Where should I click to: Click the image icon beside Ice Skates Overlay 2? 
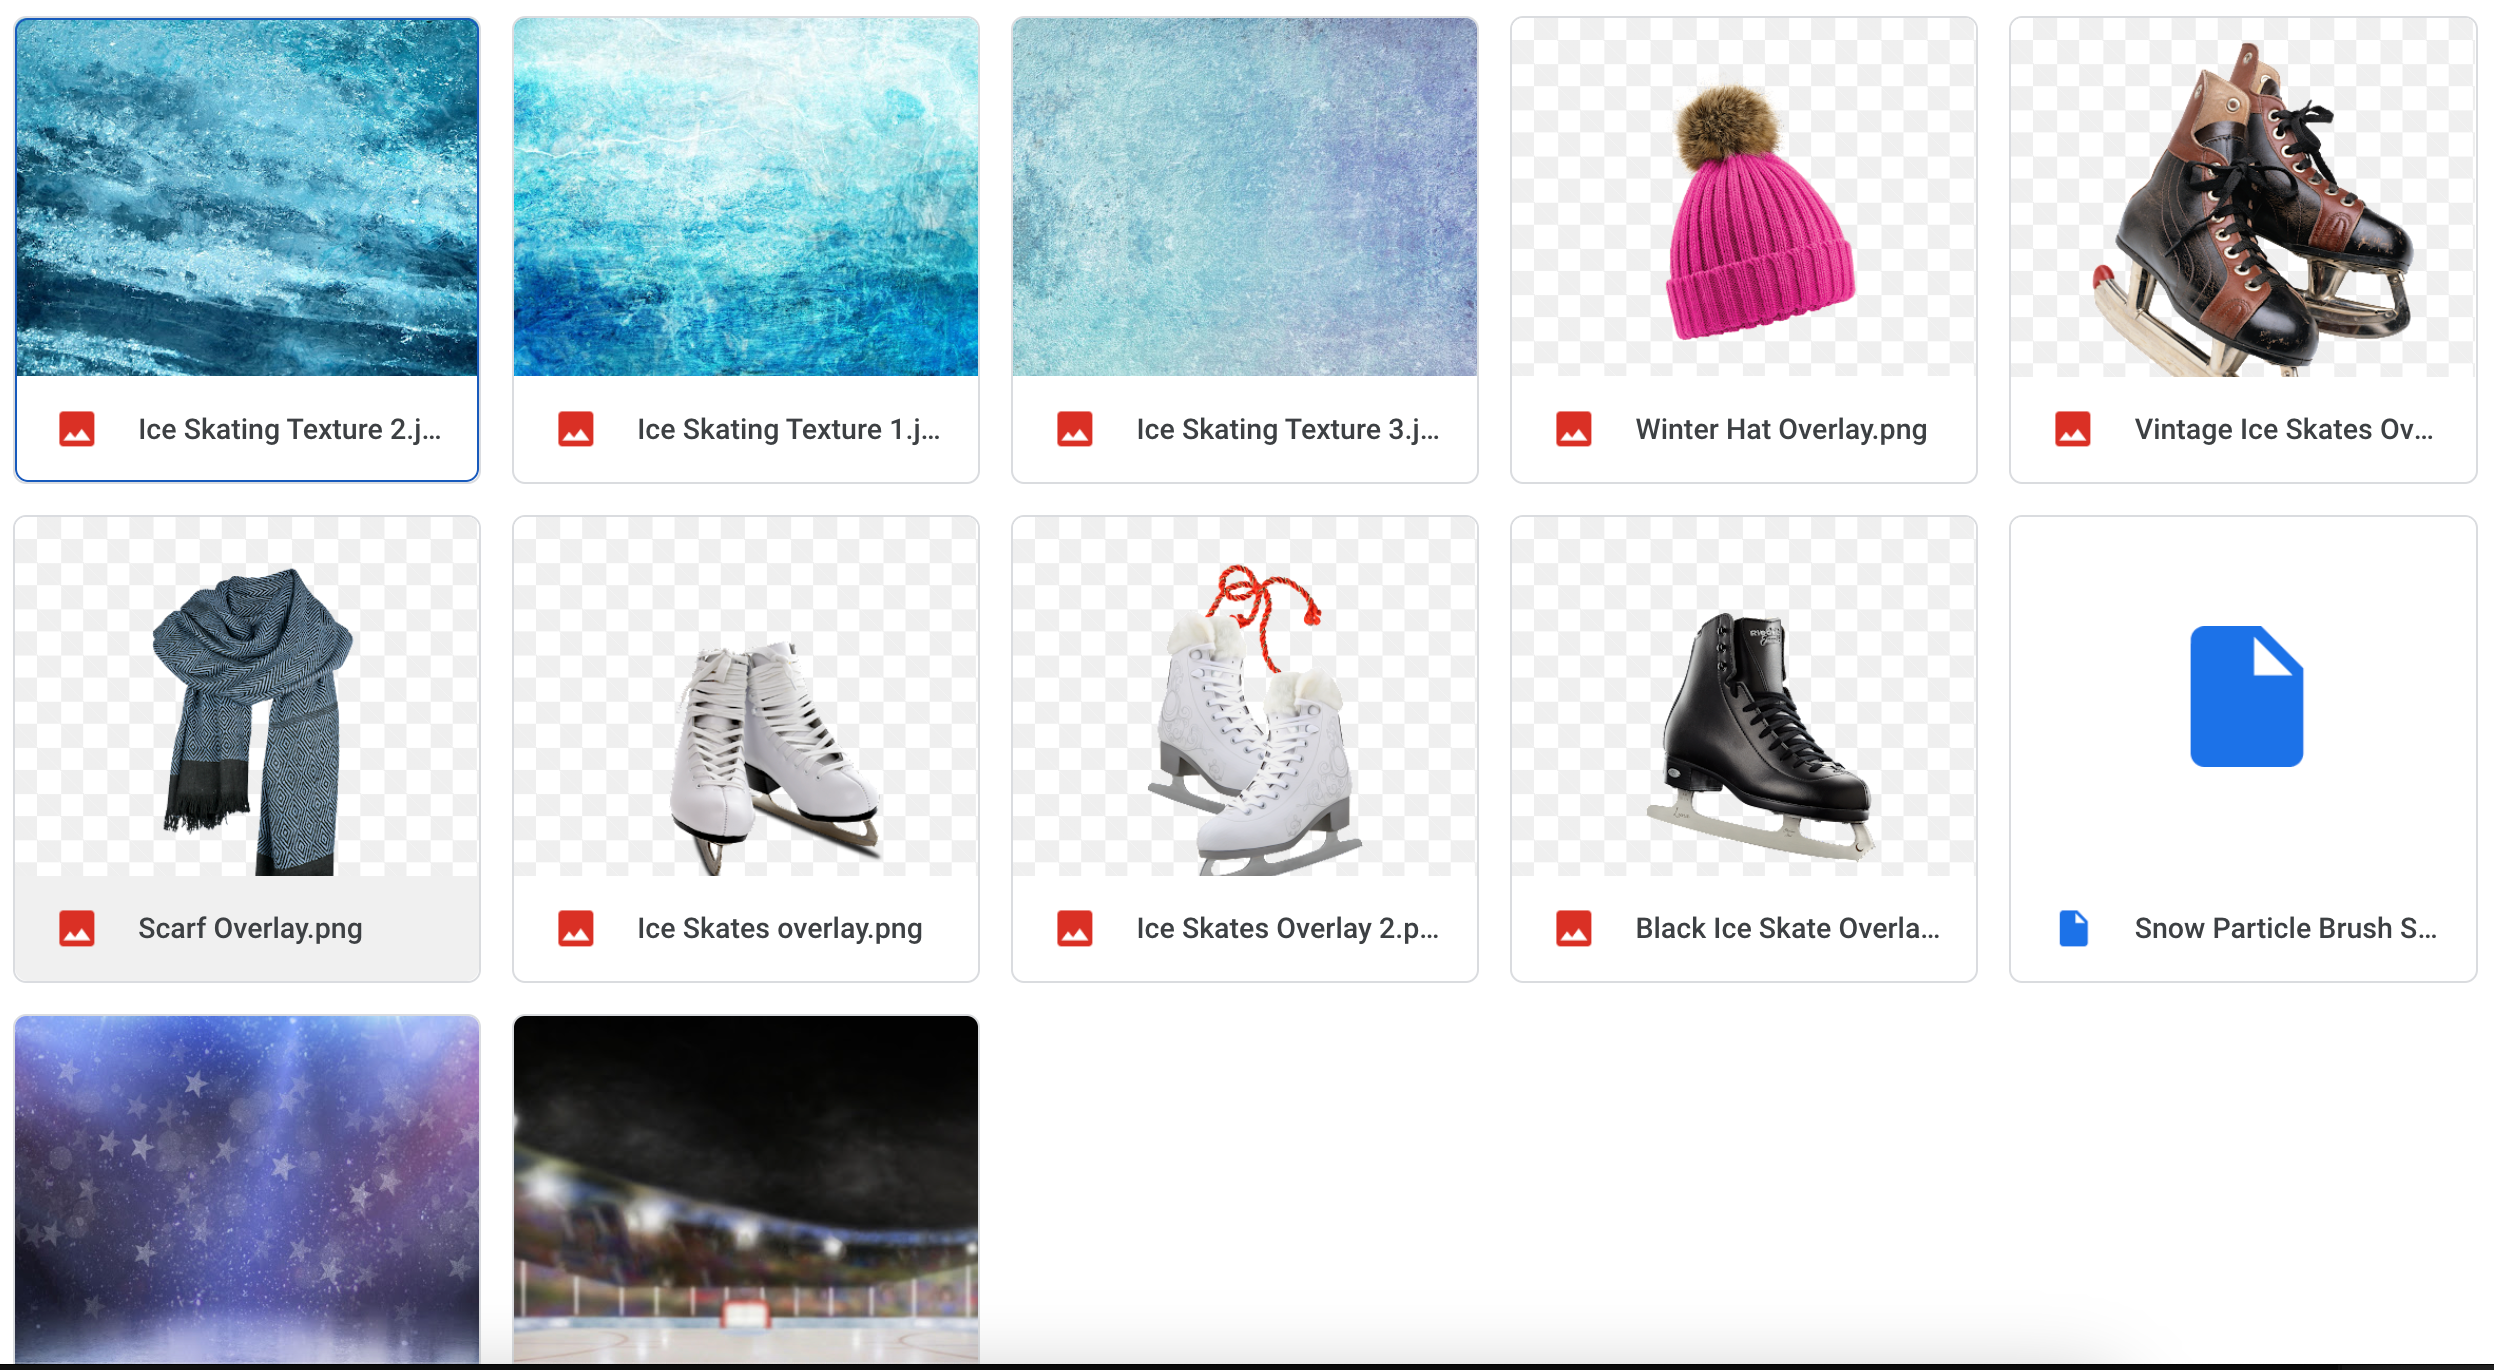coord(1075,928)
